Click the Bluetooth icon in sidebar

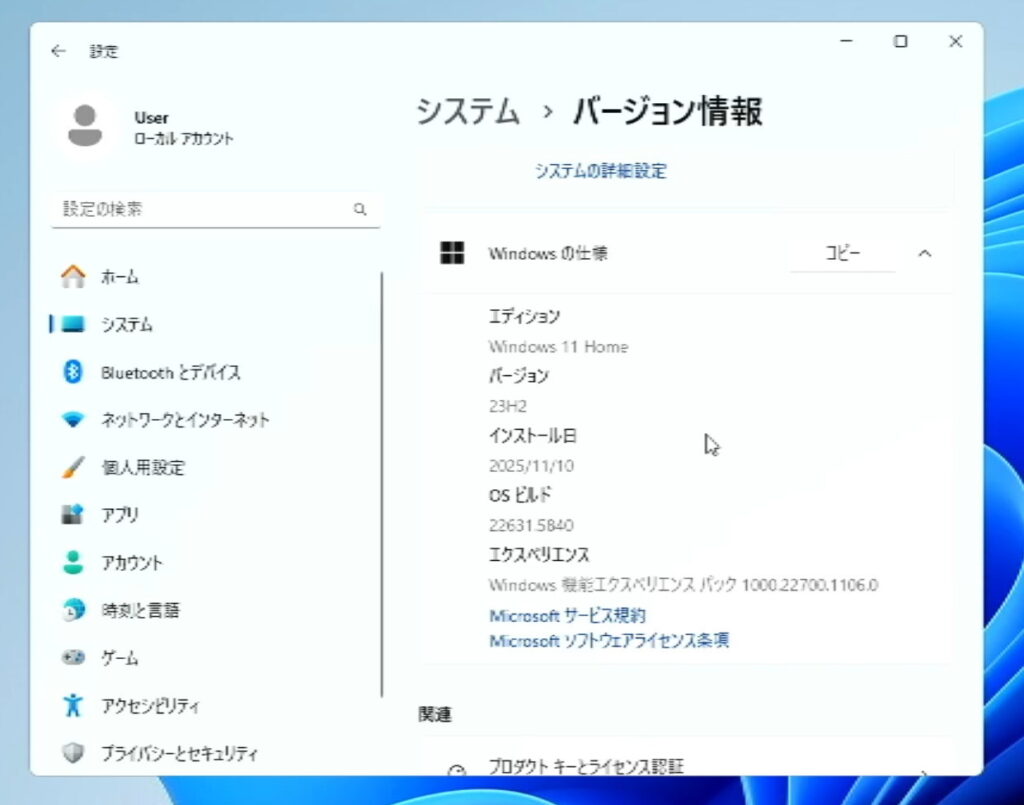pyautogui.click(x=73, y=372)
